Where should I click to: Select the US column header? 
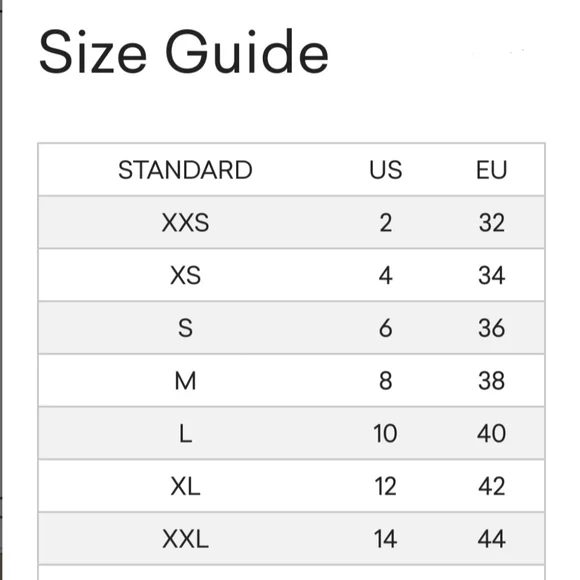pos(385,170)
